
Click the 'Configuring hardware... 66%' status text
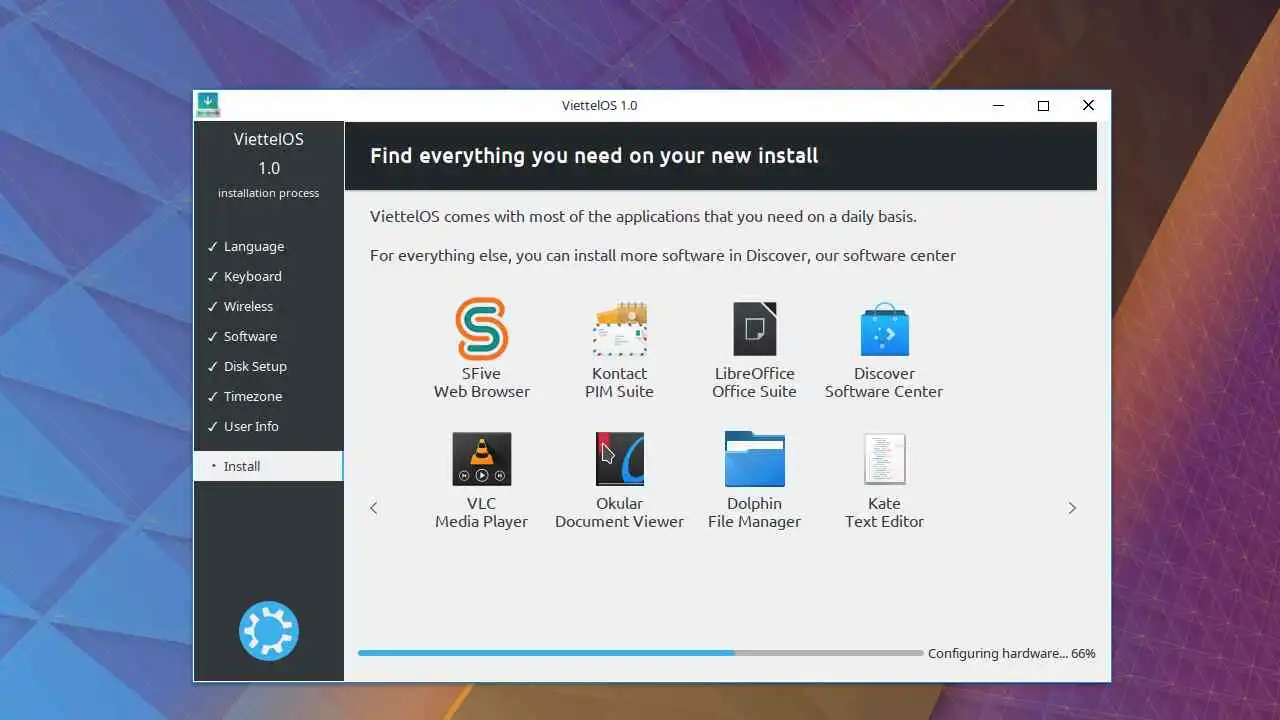[x=1011, y=653]
